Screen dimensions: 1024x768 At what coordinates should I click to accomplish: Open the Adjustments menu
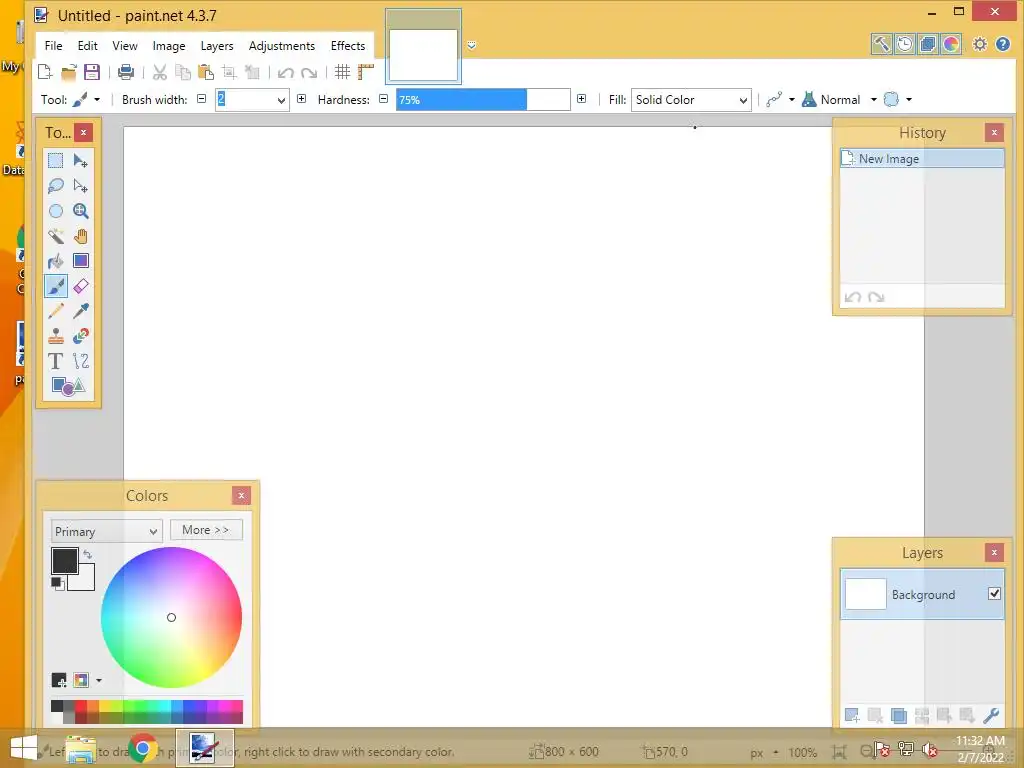[x=281, y=46]
